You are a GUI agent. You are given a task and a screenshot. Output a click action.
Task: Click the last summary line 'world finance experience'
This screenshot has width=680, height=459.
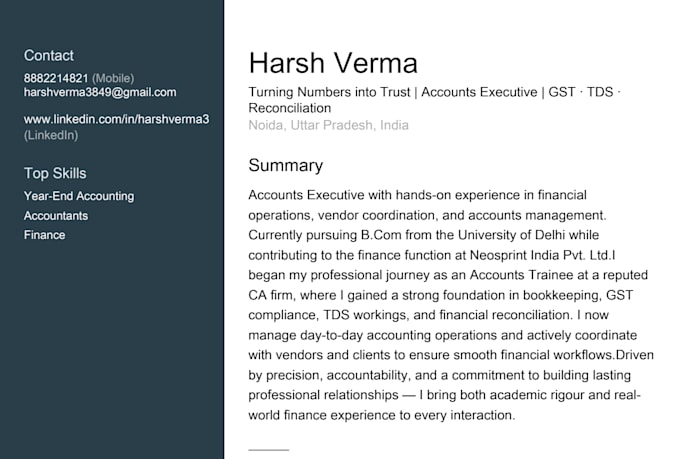382,416
